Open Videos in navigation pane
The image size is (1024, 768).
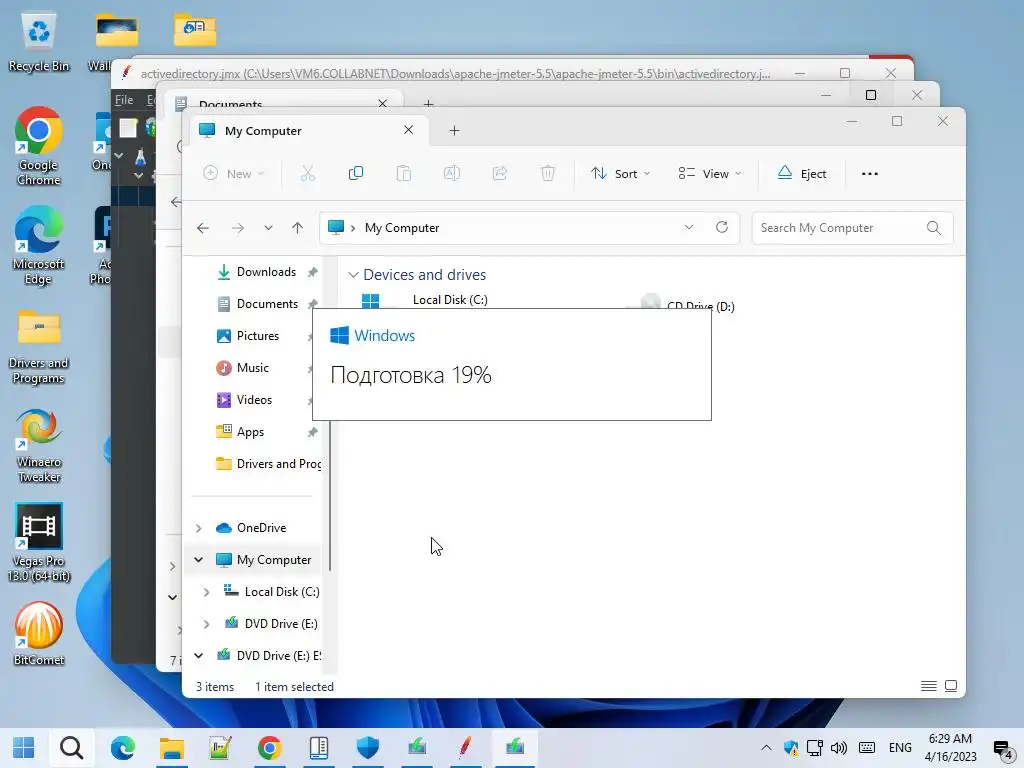coord(254,400)
